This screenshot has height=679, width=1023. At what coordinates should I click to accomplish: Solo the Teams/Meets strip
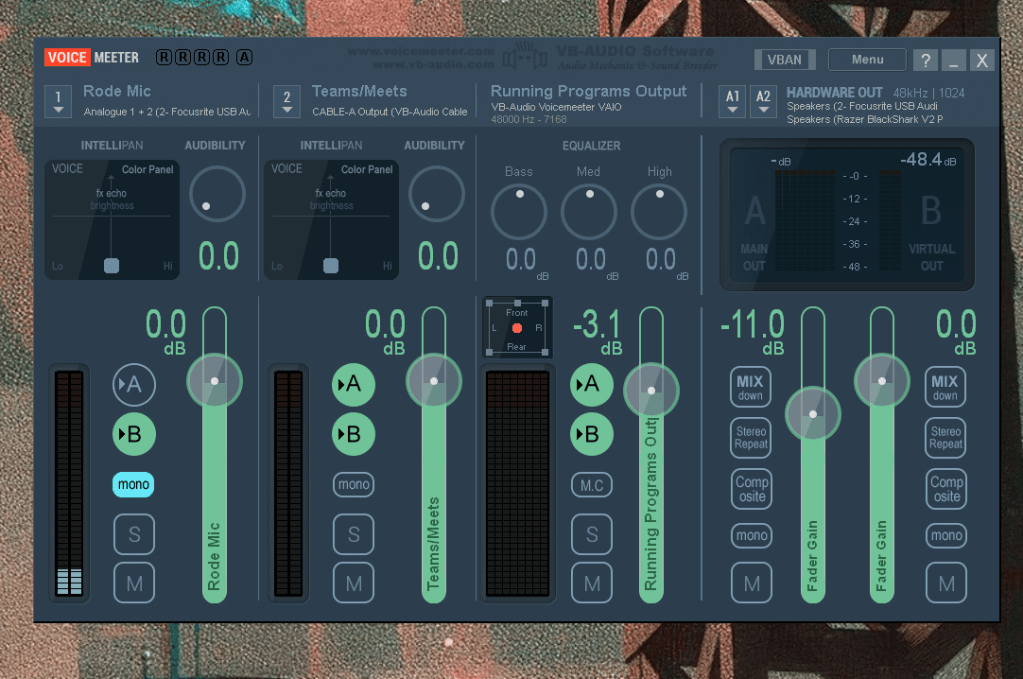point(354,534)
